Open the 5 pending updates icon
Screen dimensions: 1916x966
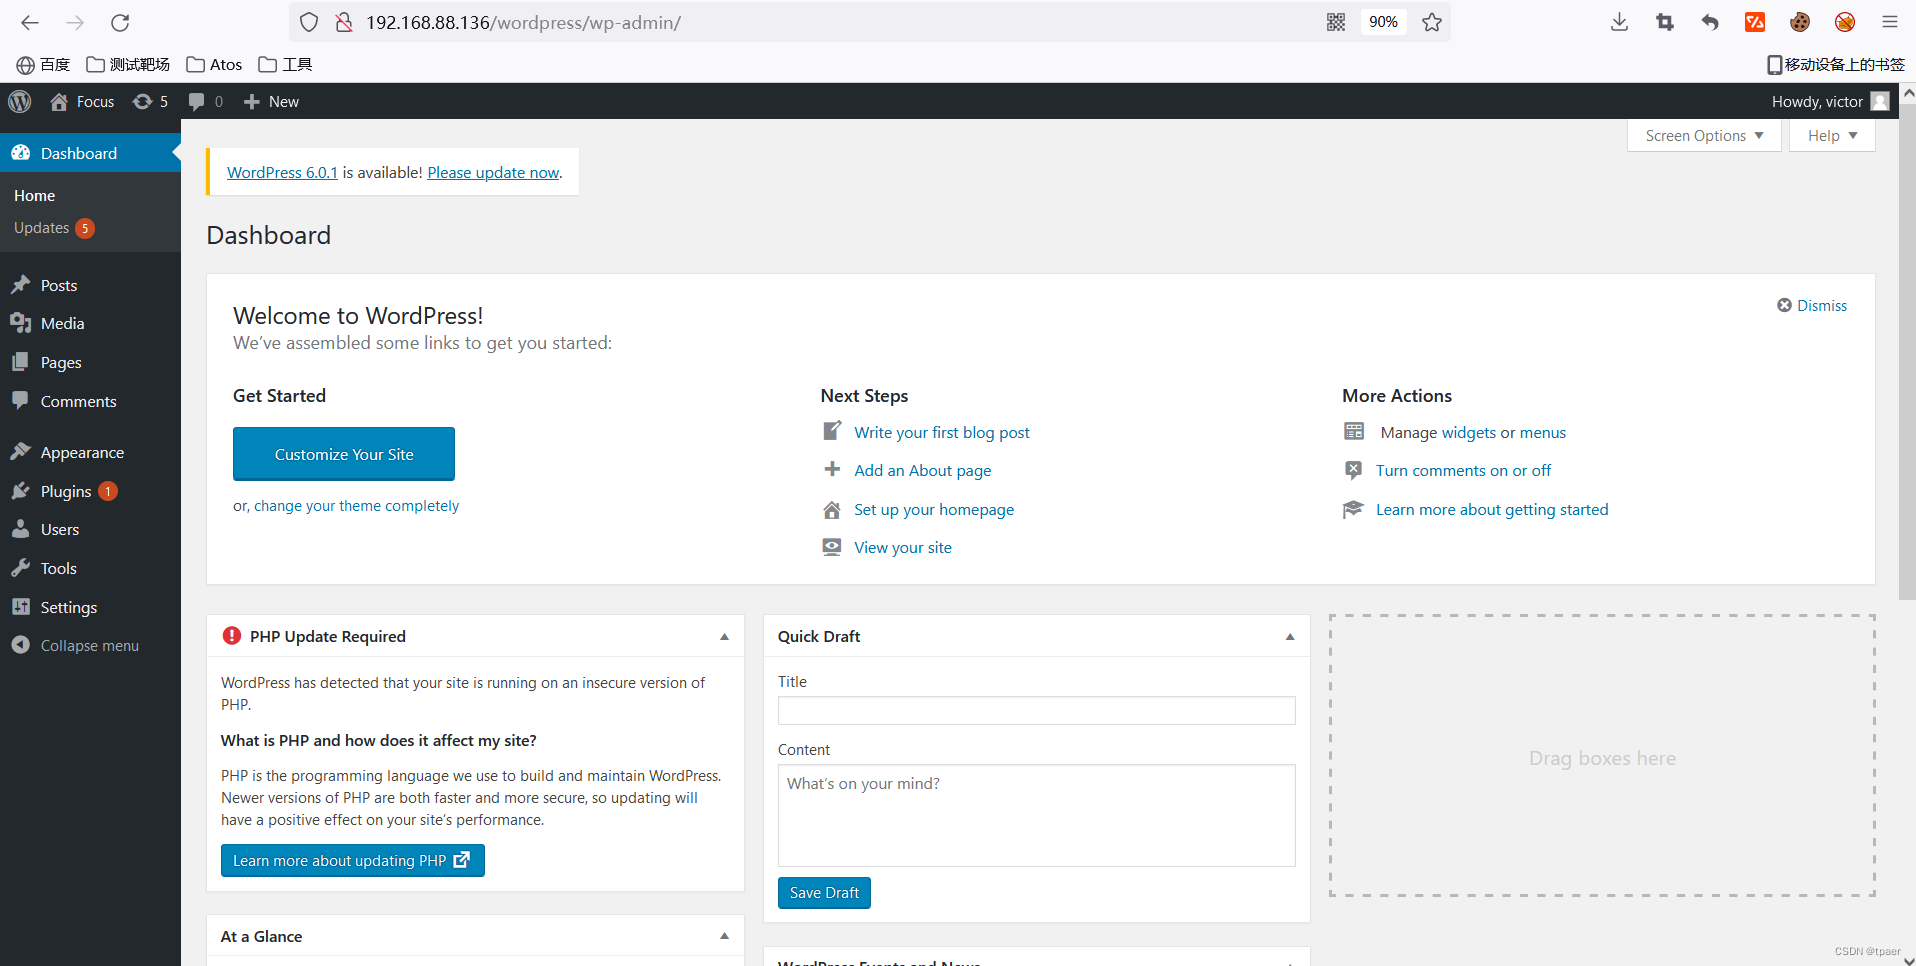pyautogui.click(x=151, y=101)
